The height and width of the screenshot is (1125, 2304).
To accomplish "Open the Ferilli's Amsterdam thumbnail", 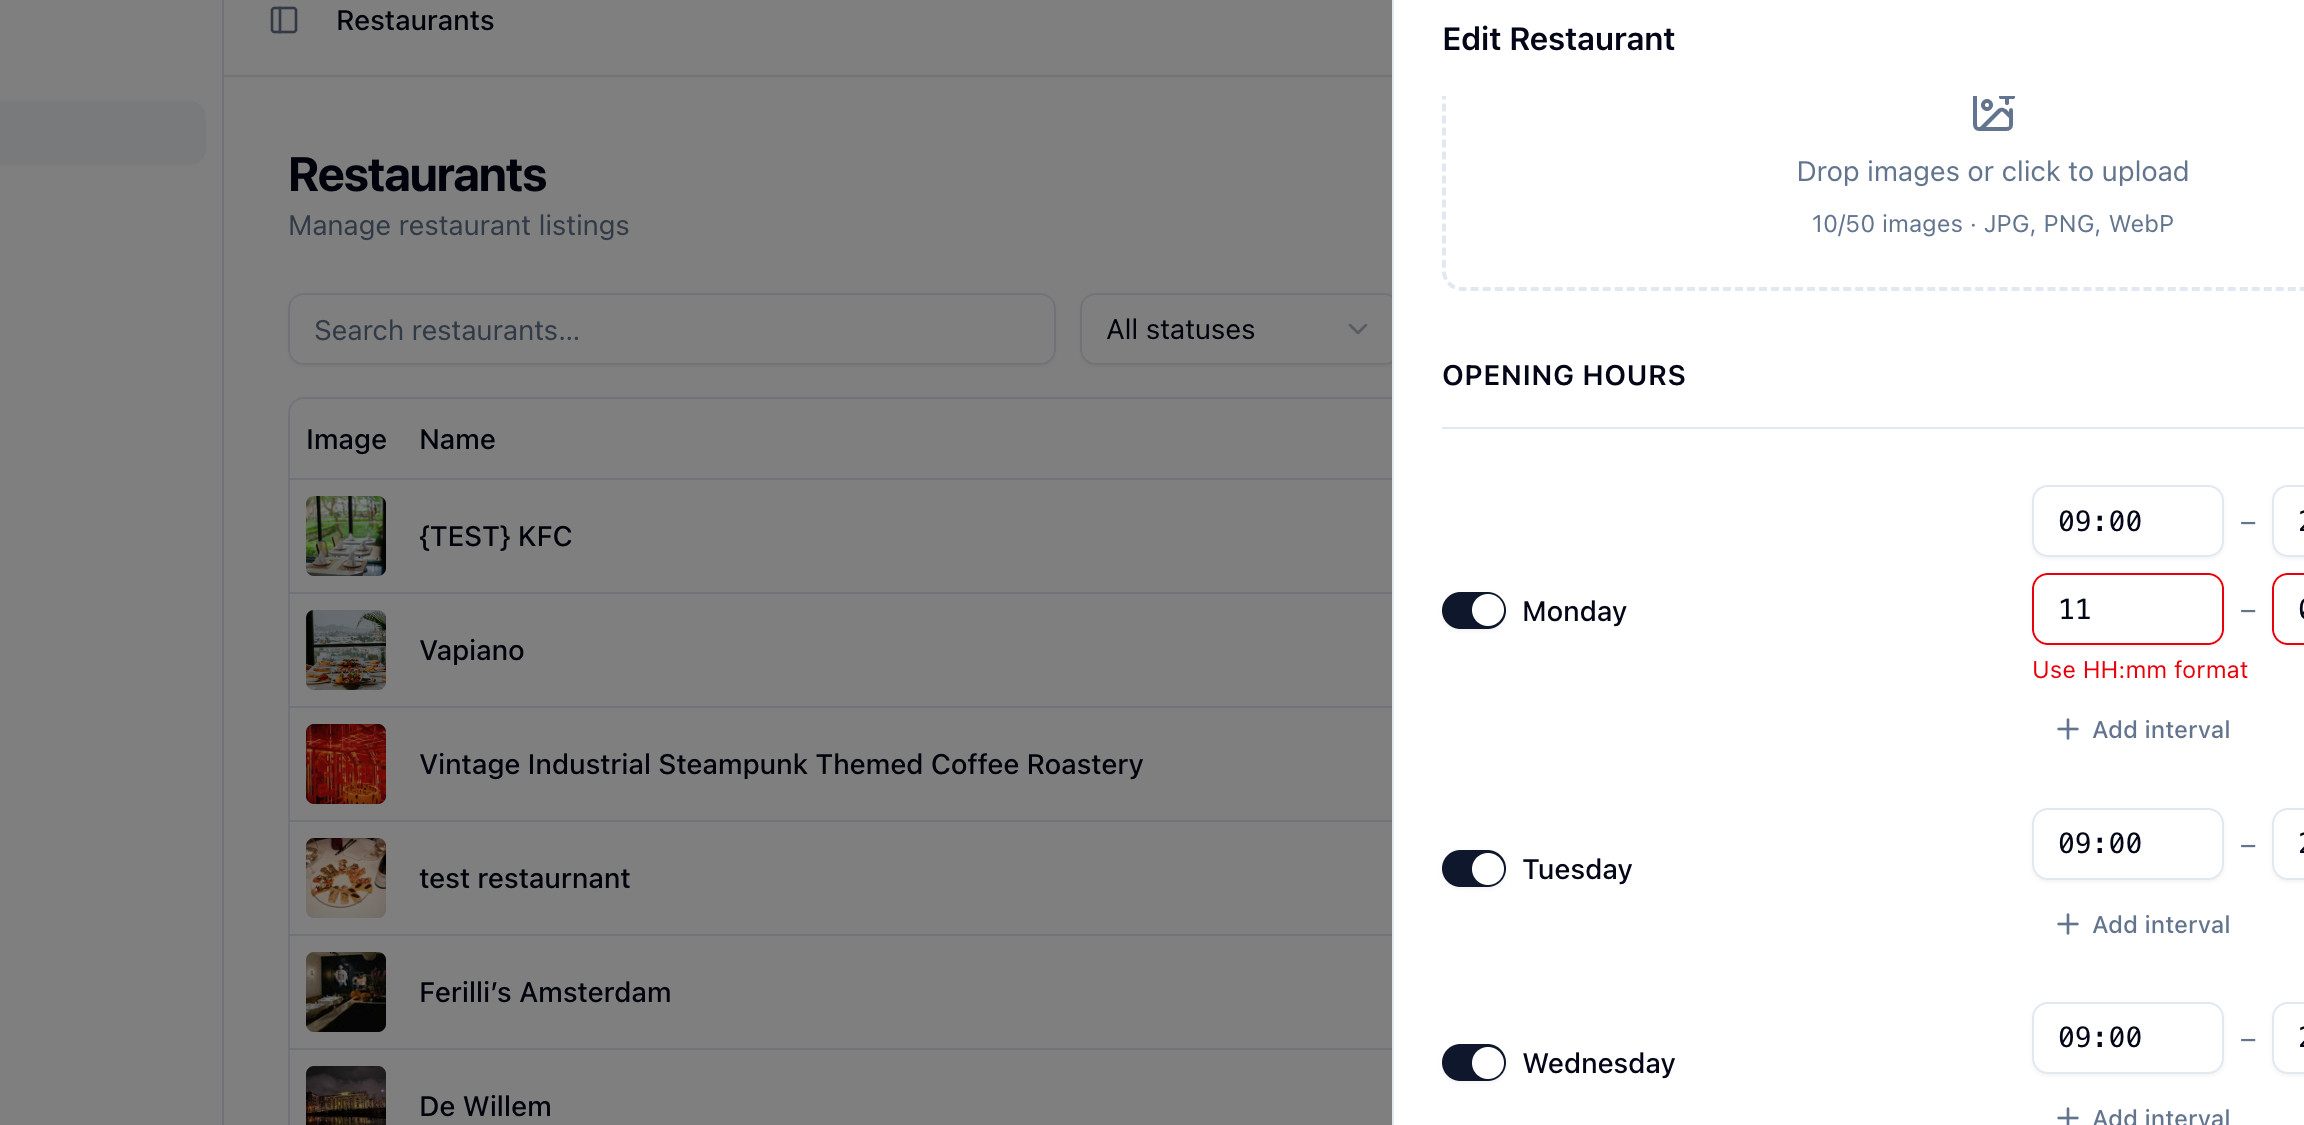I will [x=346, y=992].
